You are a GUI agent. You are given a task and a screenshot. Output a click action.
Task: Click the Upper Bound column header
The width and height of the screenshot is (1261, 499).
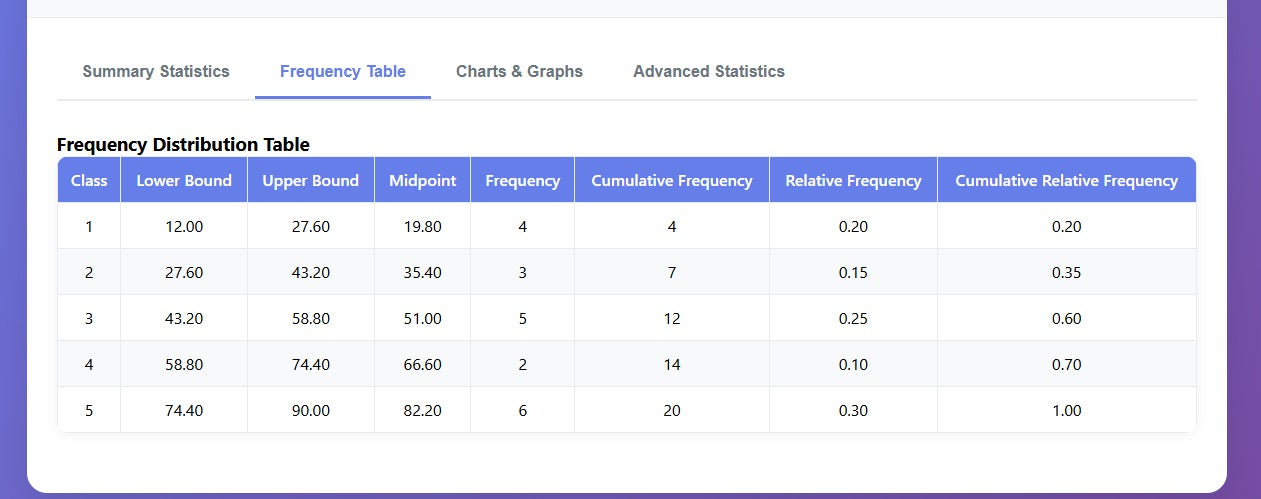311,181
